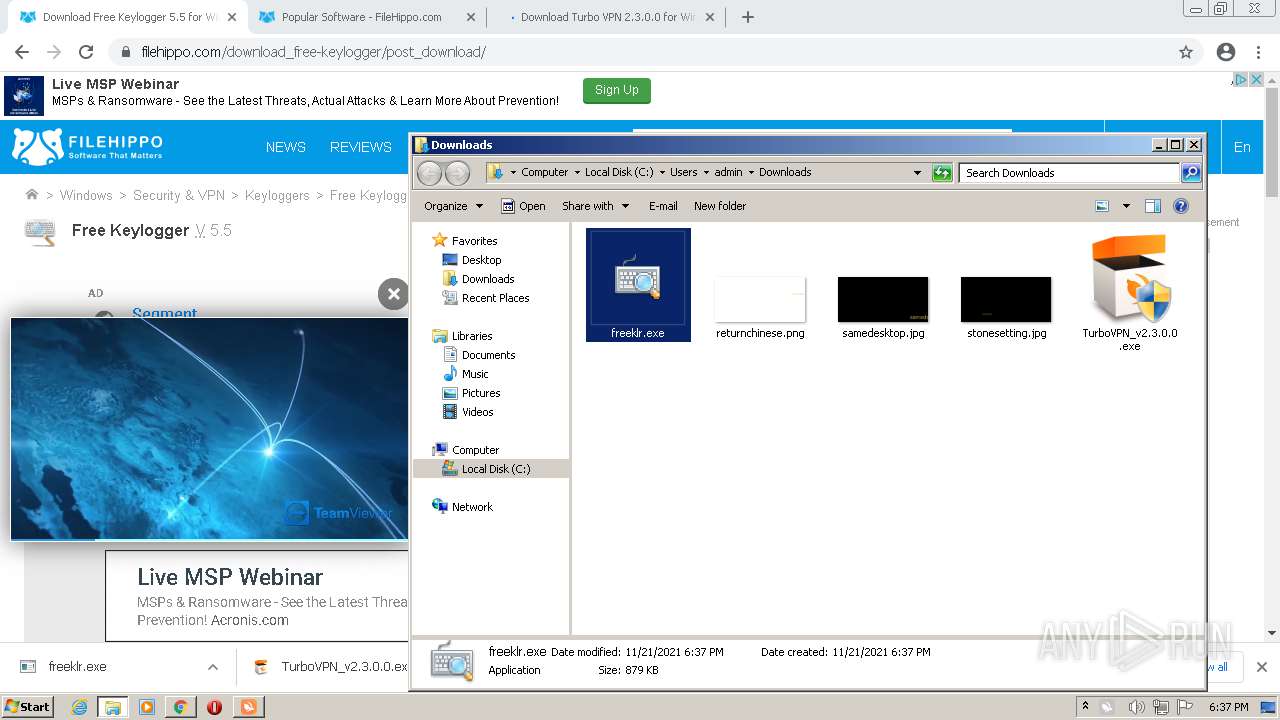
Task: Open the Share with dropdown
Action: click(x=596, y=206)
